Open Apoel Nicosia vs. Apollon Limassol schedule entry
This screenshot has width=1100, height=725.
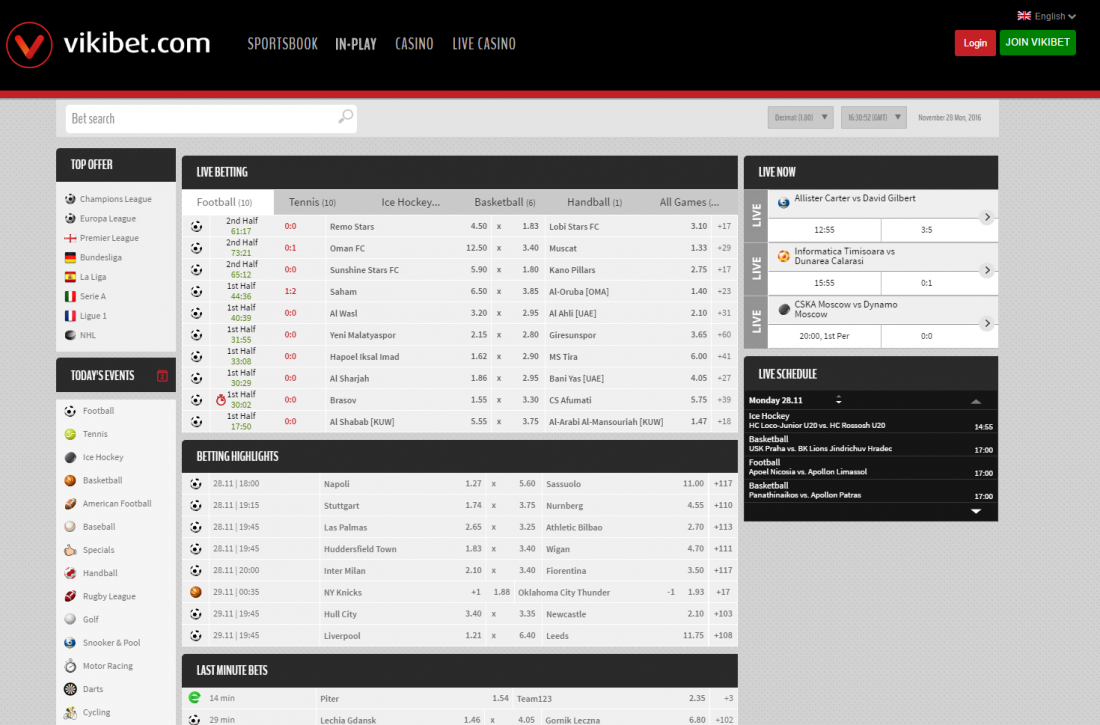870,467
